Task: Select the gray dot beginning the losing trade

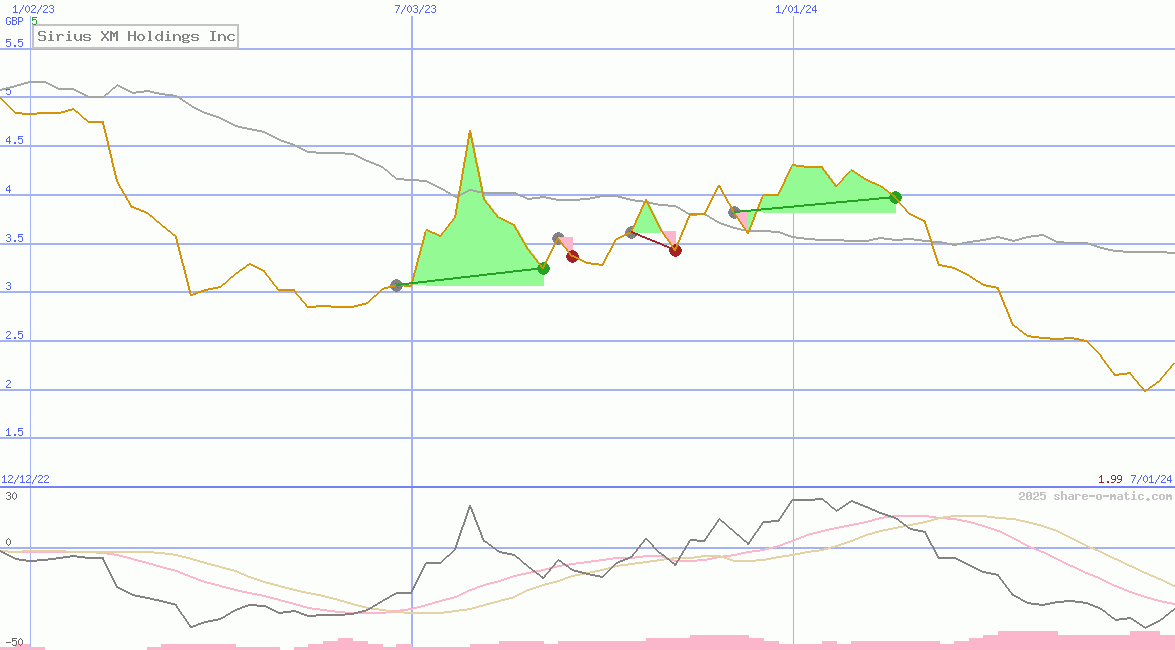Action: click(x=630, y=232)
